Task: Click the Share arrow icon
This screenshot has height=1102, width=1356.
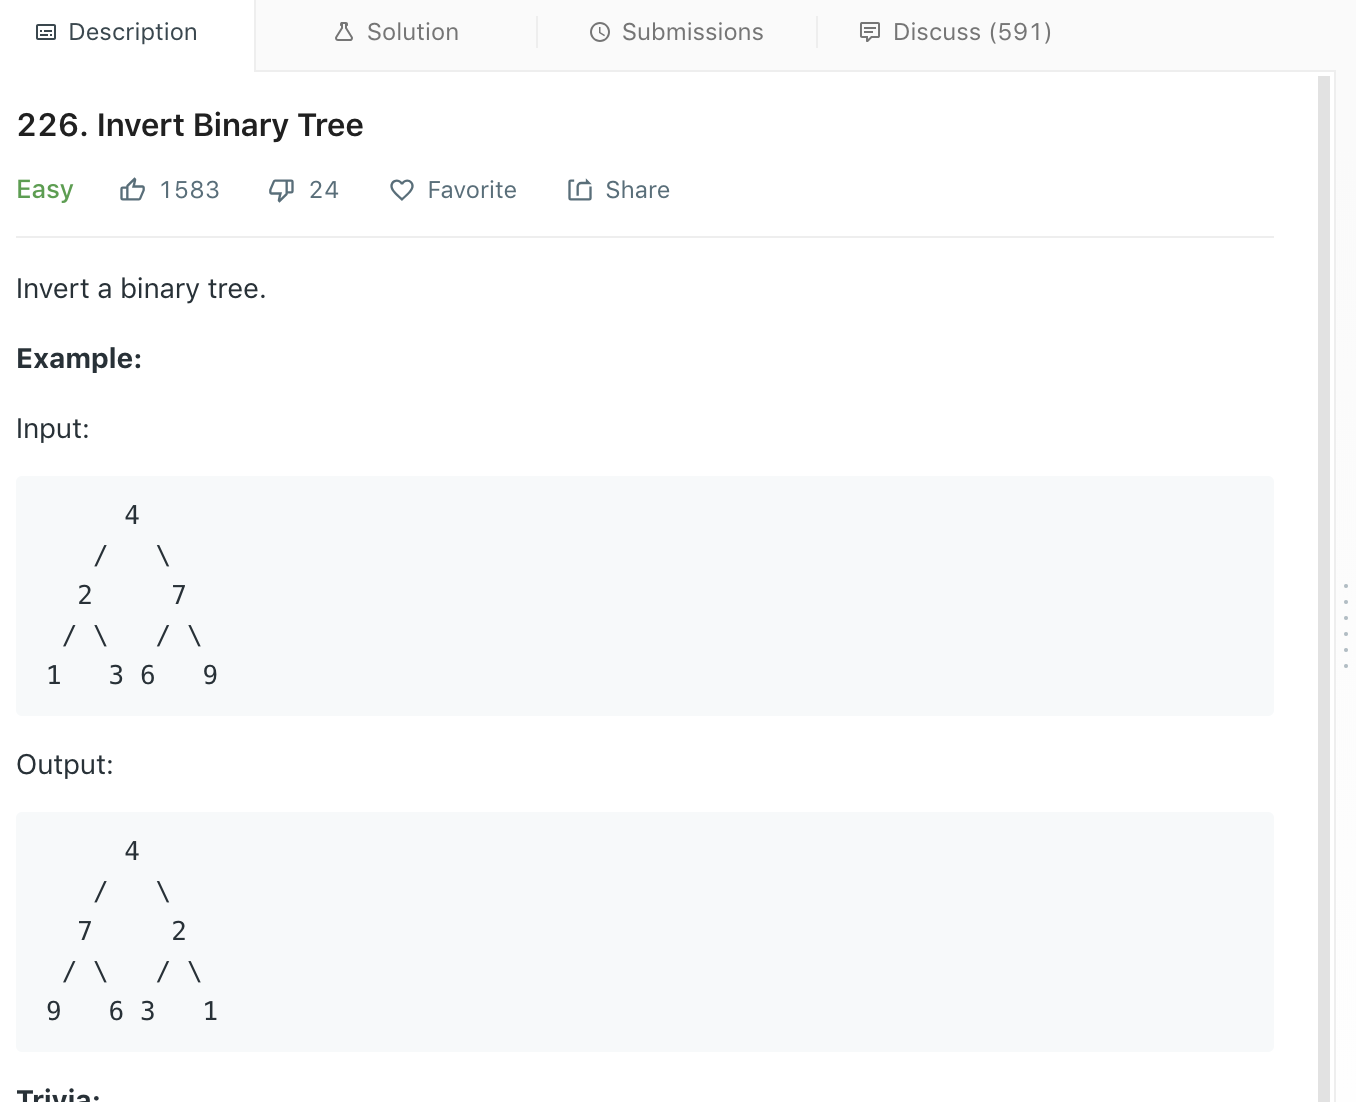Action: (x=580, y=189)
